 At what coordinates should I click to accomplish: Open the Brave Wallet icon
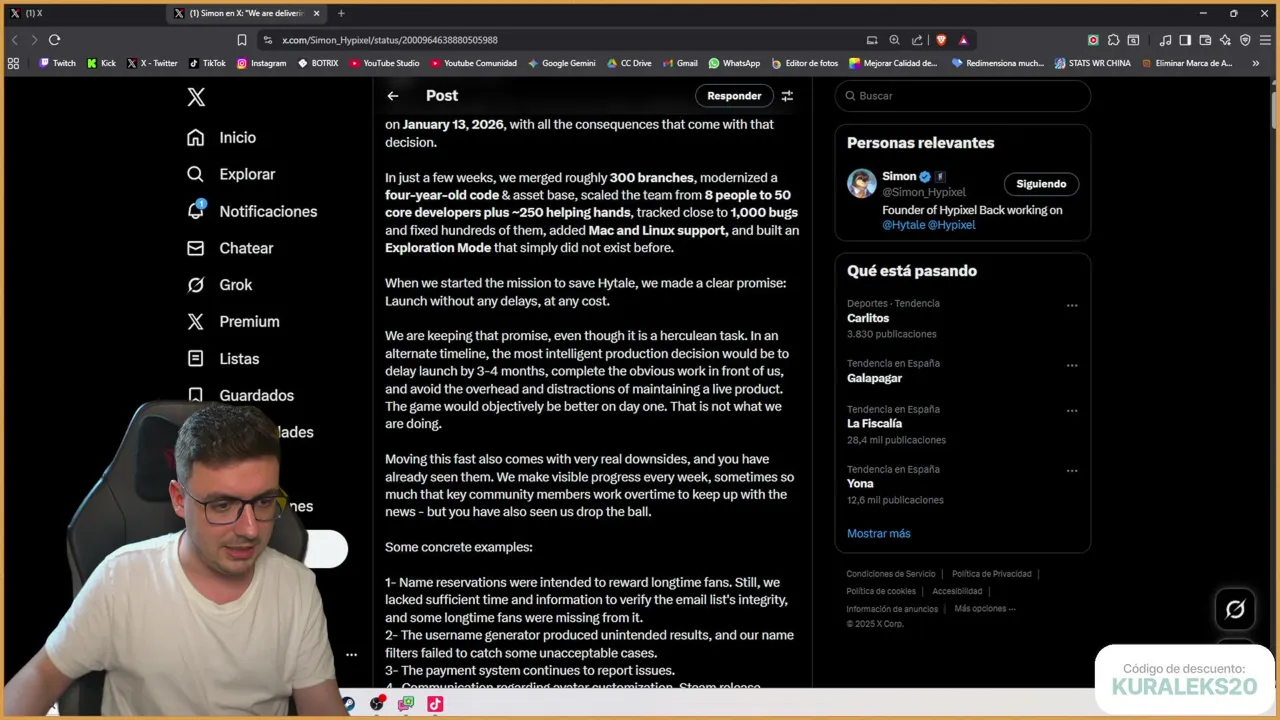tap(1205, 40)
